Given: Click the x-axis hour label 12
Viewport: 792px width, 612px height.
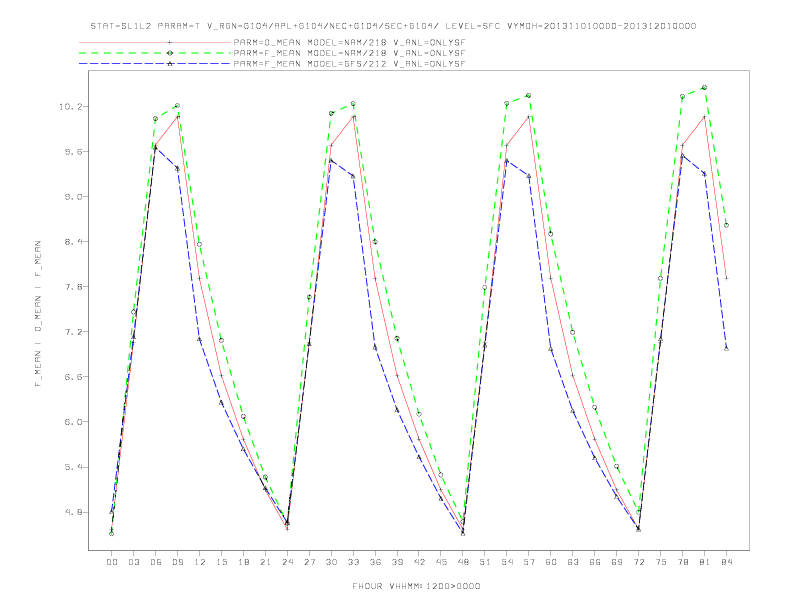Looking at the screenshot, I should (200, 562).
